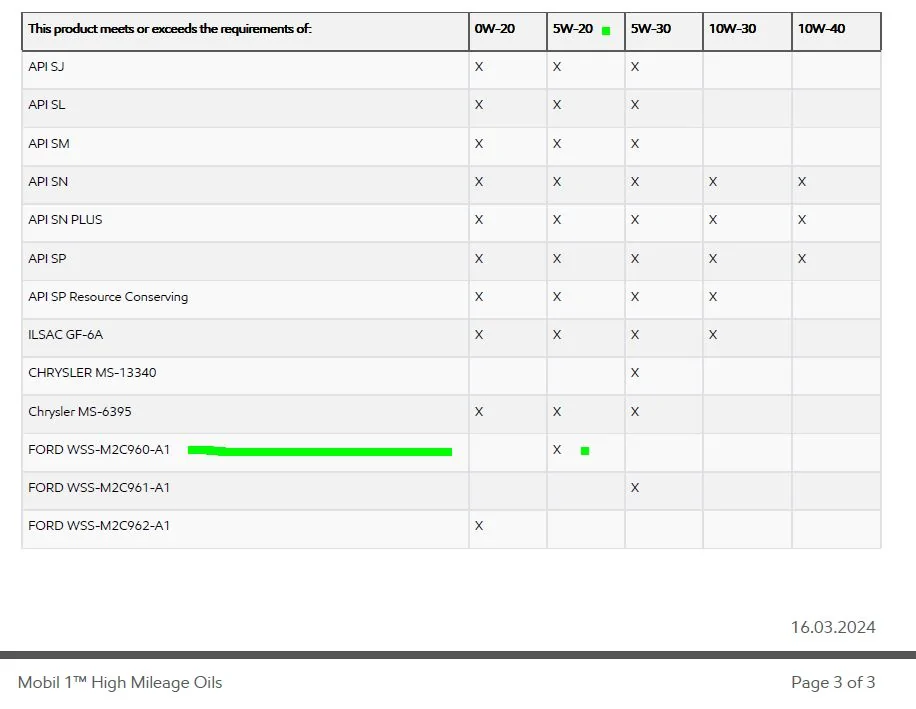916x709 pixels.
Task: Click the Chrysler MS-6395 label
Action: 79,412
